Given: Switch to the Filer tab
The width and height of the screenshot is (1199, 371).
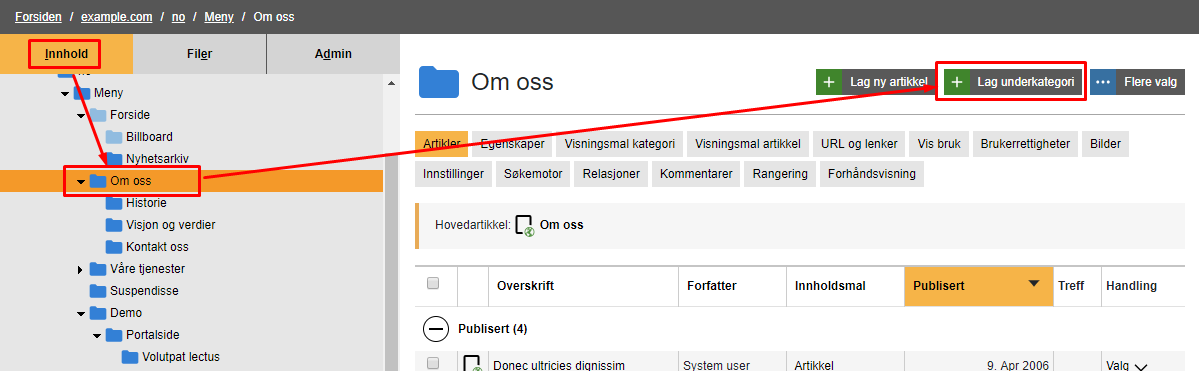Looking at the screenshot, I should (200, 54).
